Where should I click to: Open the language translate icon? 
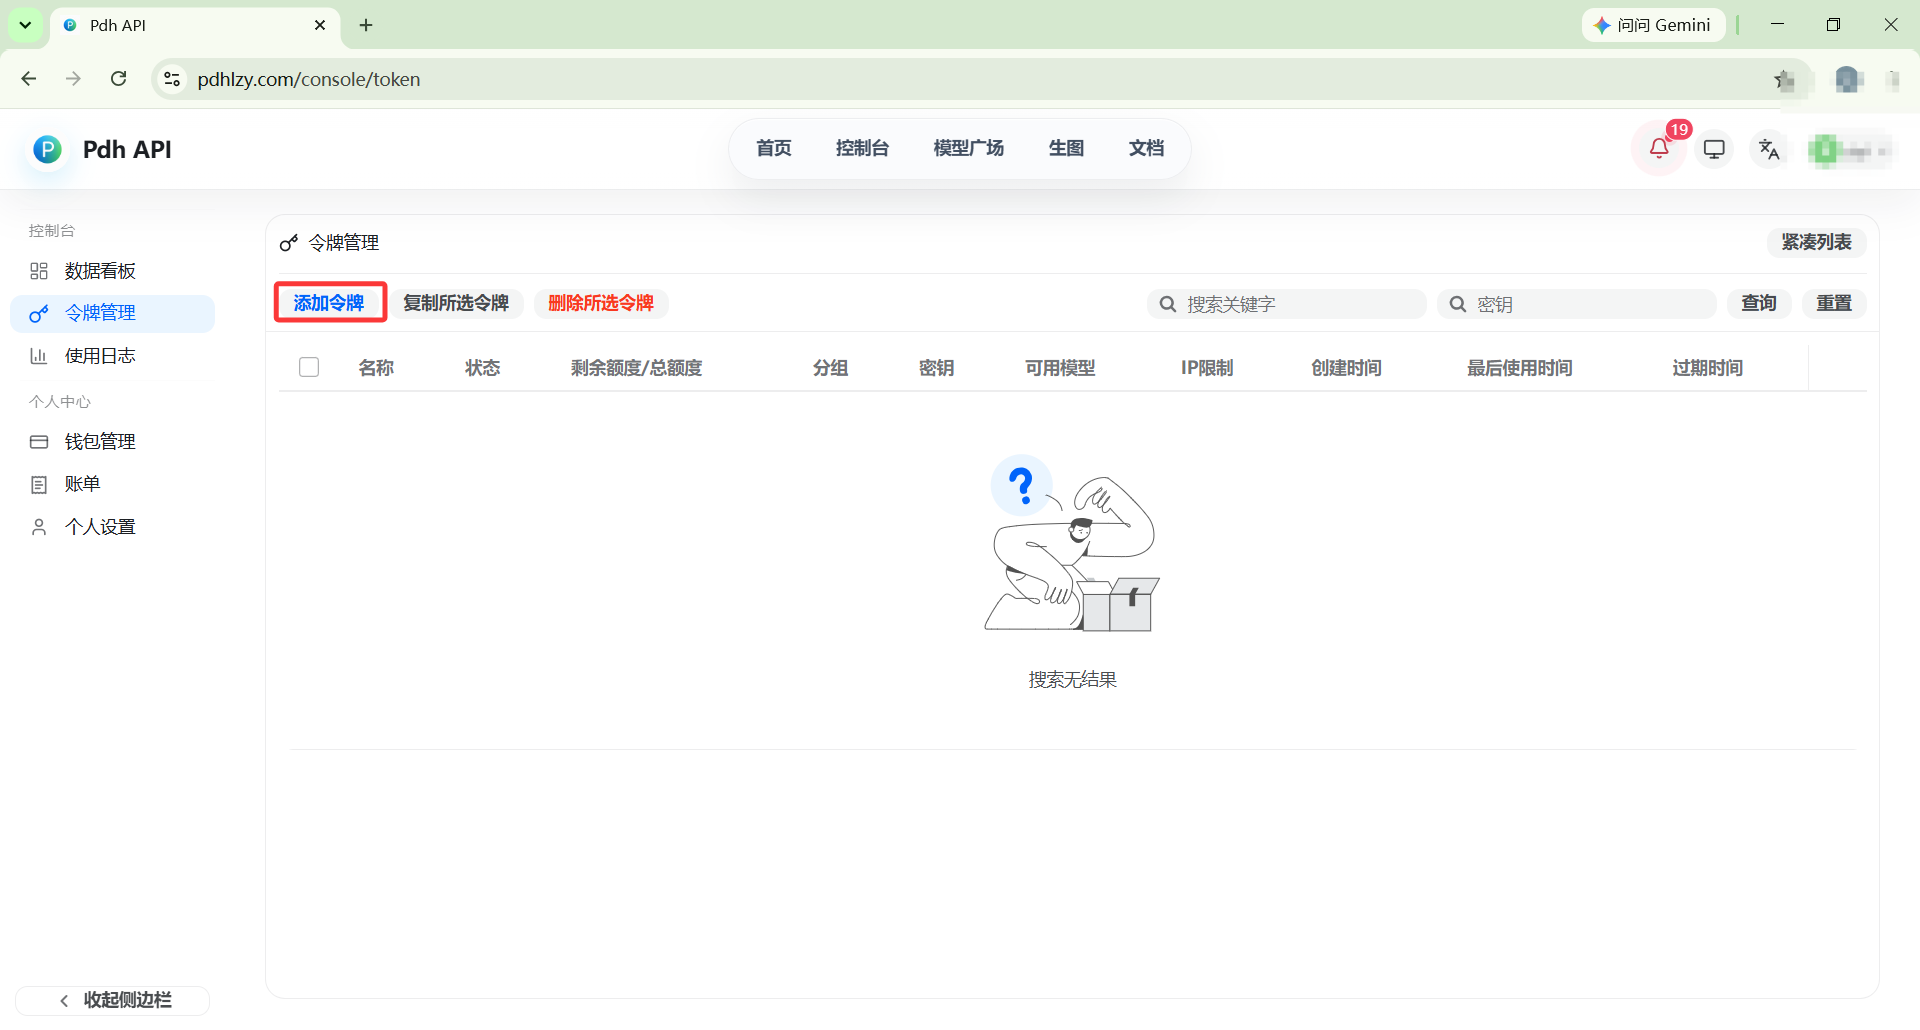tap(1769, 149)
